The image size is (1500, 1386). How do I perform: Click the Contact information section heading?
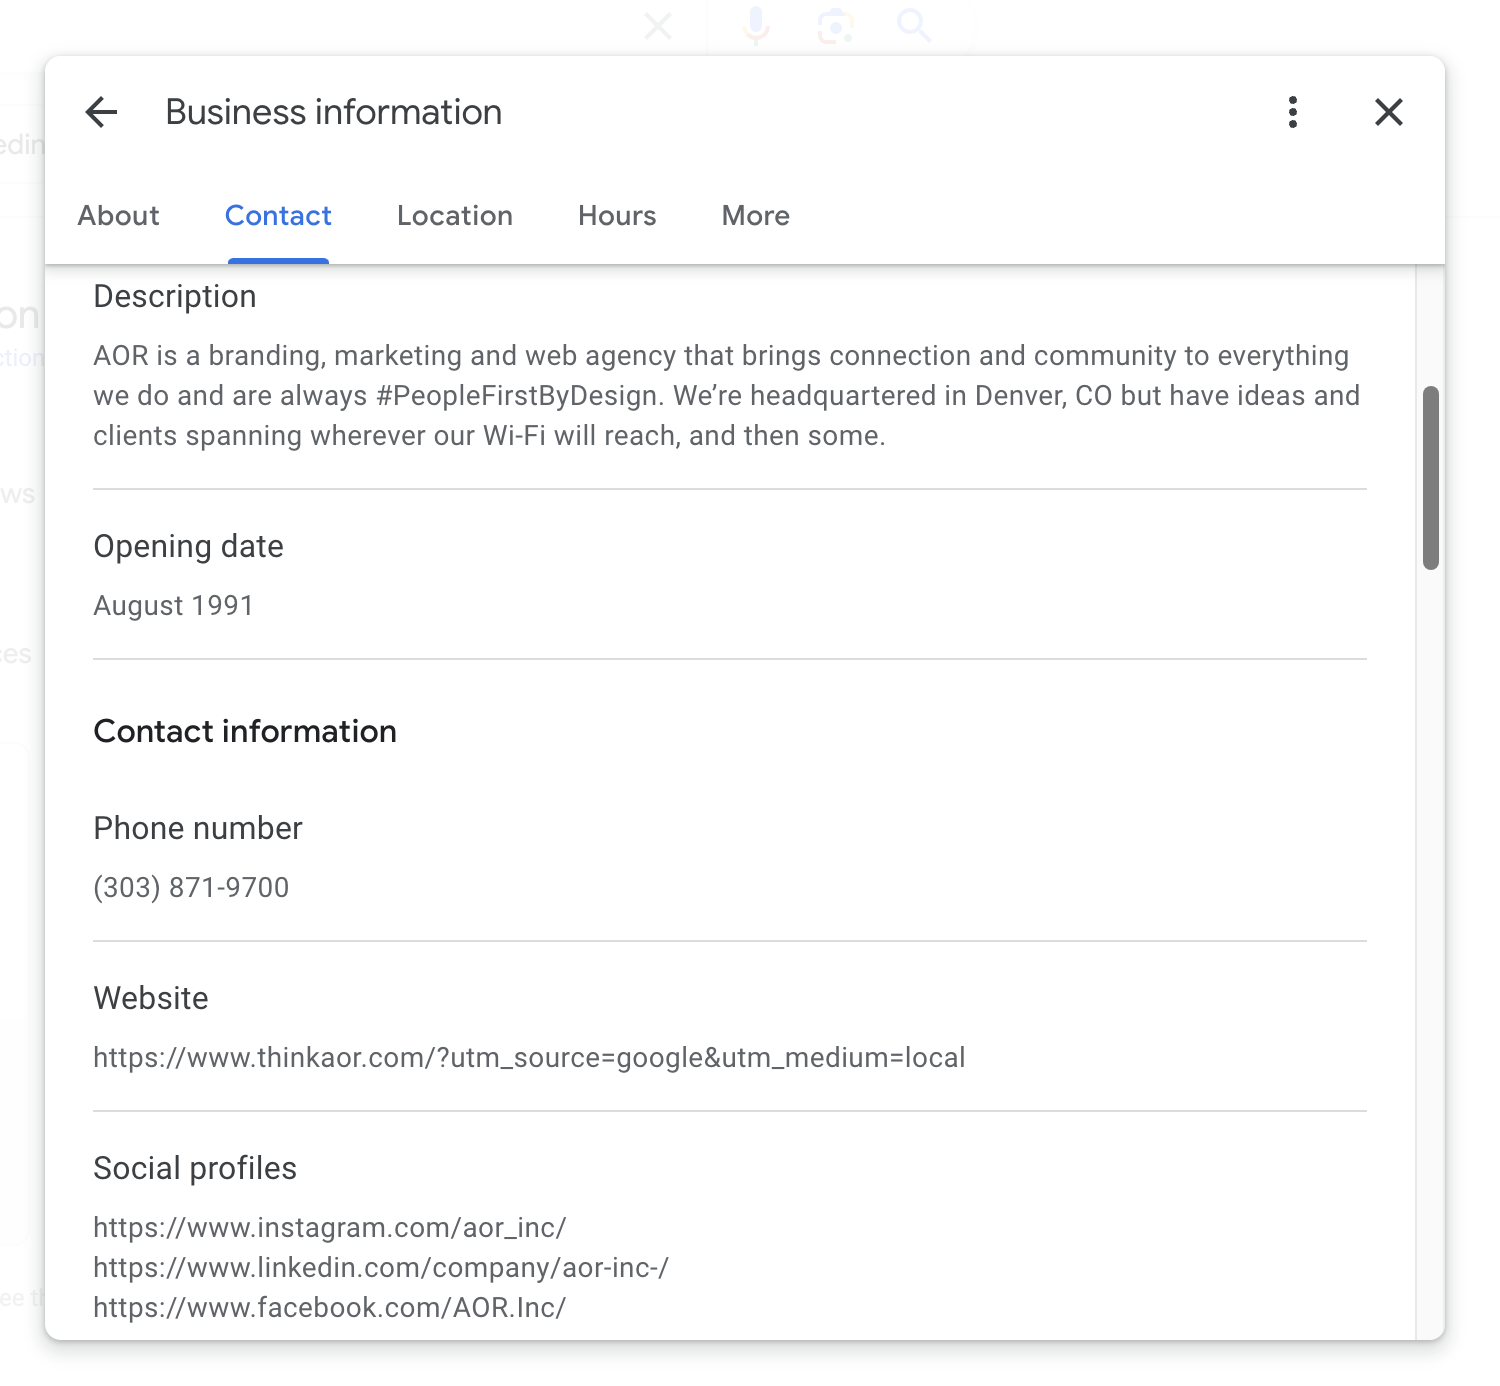click(245, 732)
